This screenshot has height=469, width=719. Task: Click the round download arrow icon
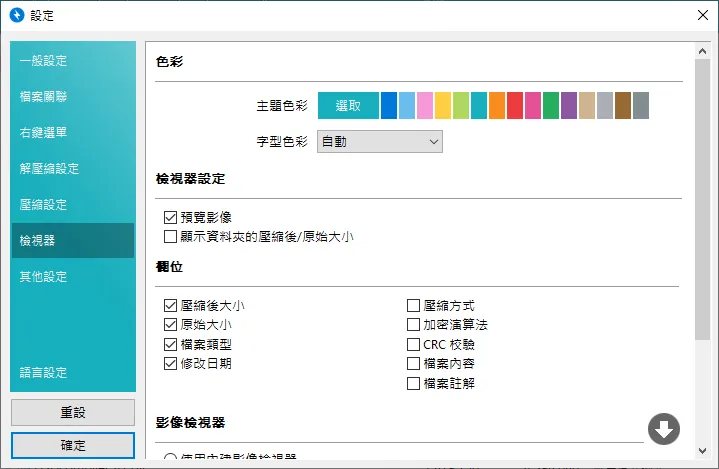click(x=664, y=429)
